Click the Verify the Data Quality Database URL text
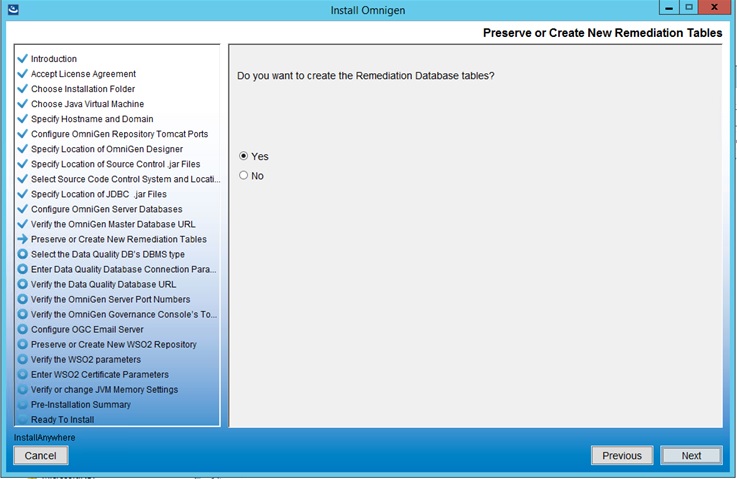The image size is (737, 479). (103, 284)
